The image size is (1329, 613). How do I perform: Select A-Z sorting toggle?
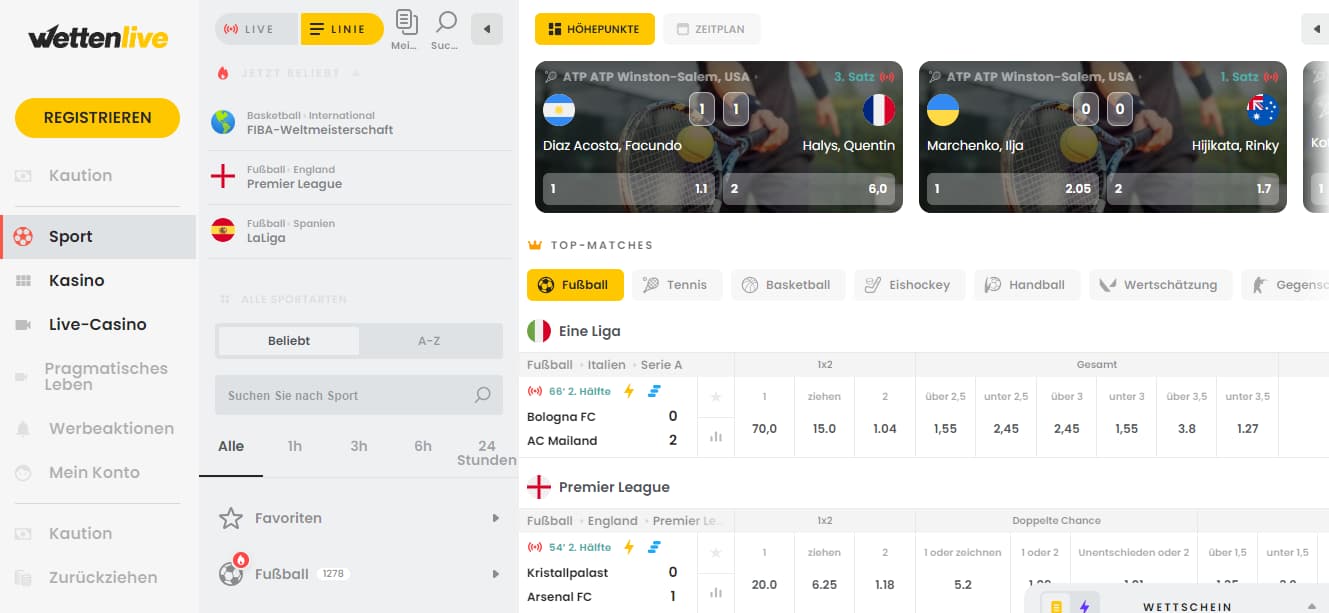[429, 341]
